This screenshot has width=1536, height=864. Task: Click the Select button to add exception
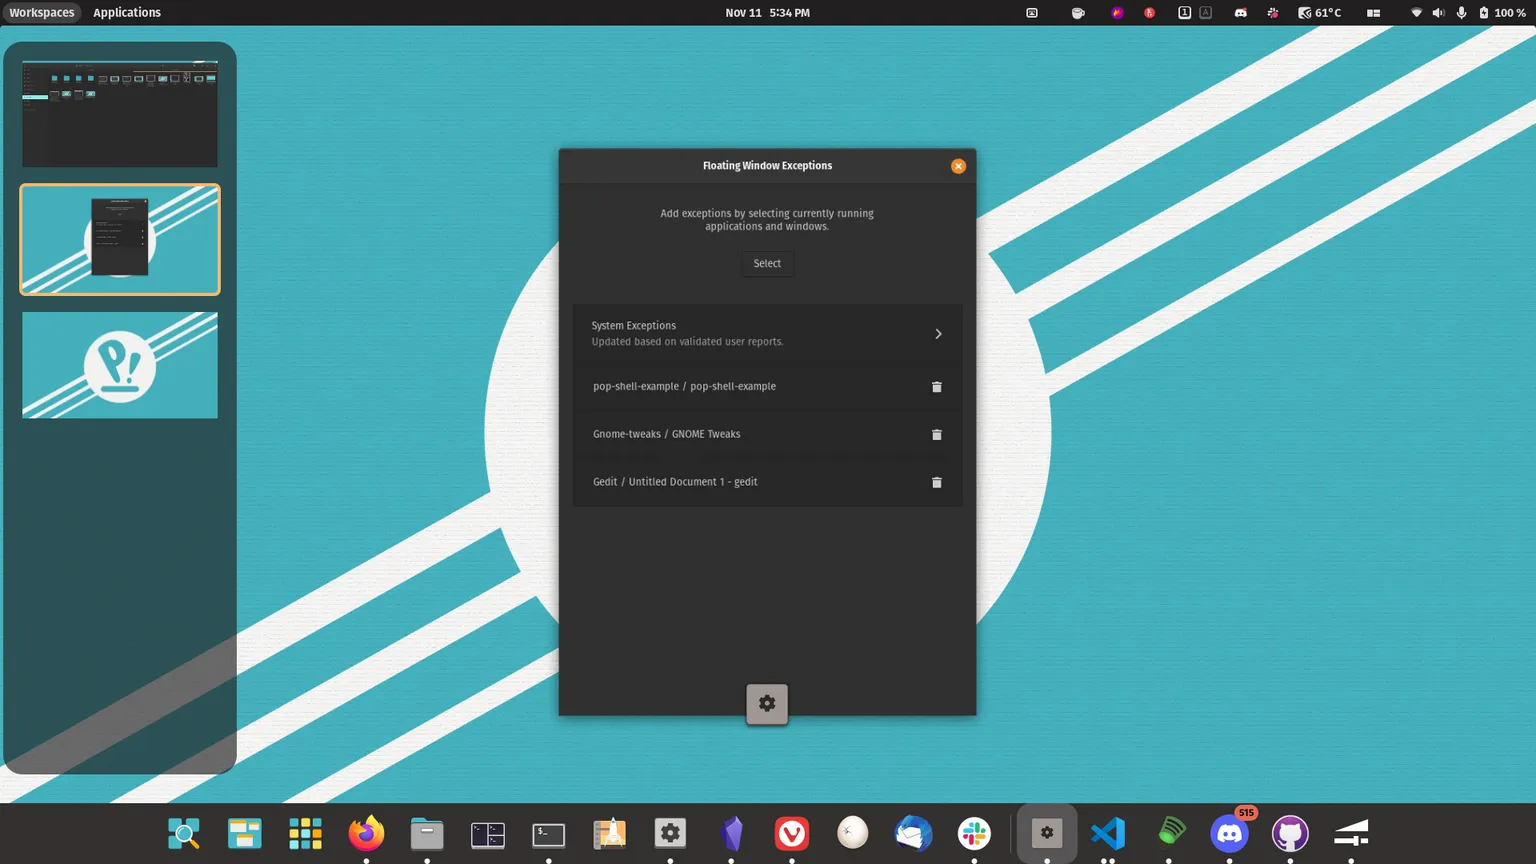point(767,263)
